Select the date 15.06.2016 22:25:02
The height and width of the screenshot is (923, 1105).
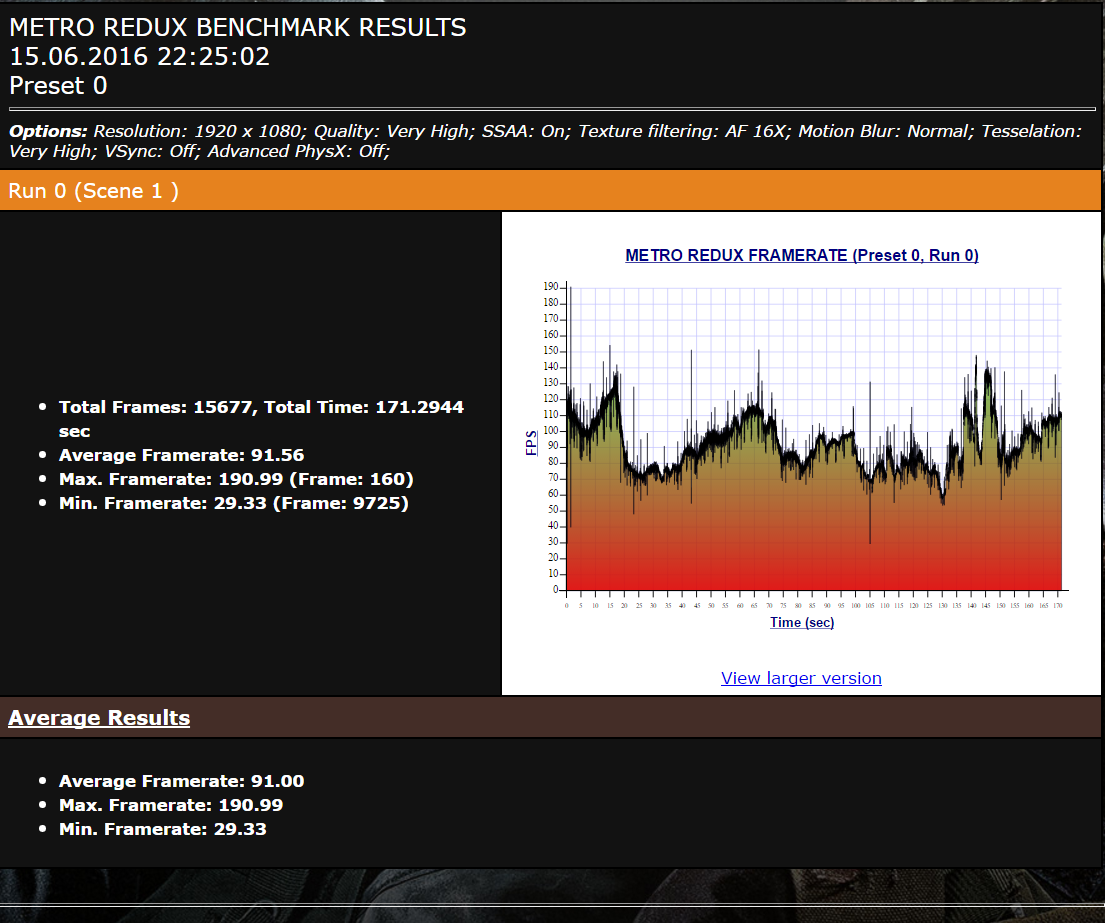[x=140, y=56]
